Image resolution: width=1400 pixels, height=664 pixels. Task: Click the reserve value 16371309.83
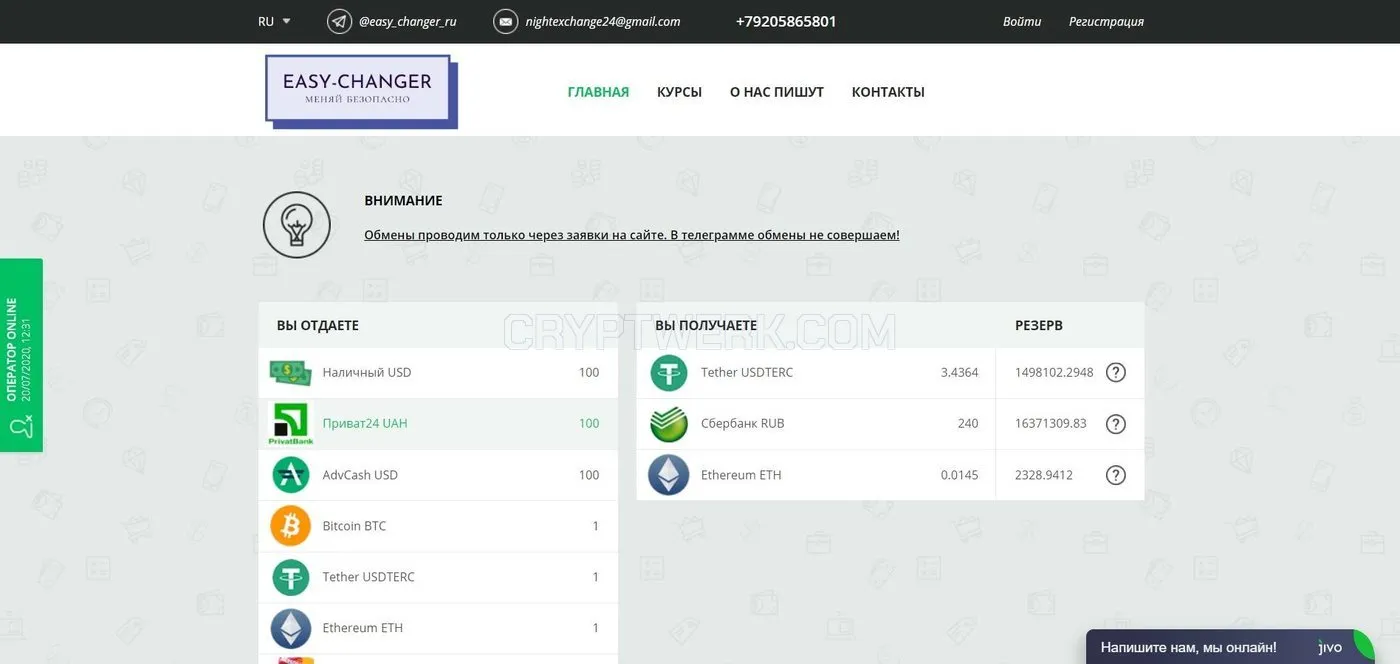1050,423
